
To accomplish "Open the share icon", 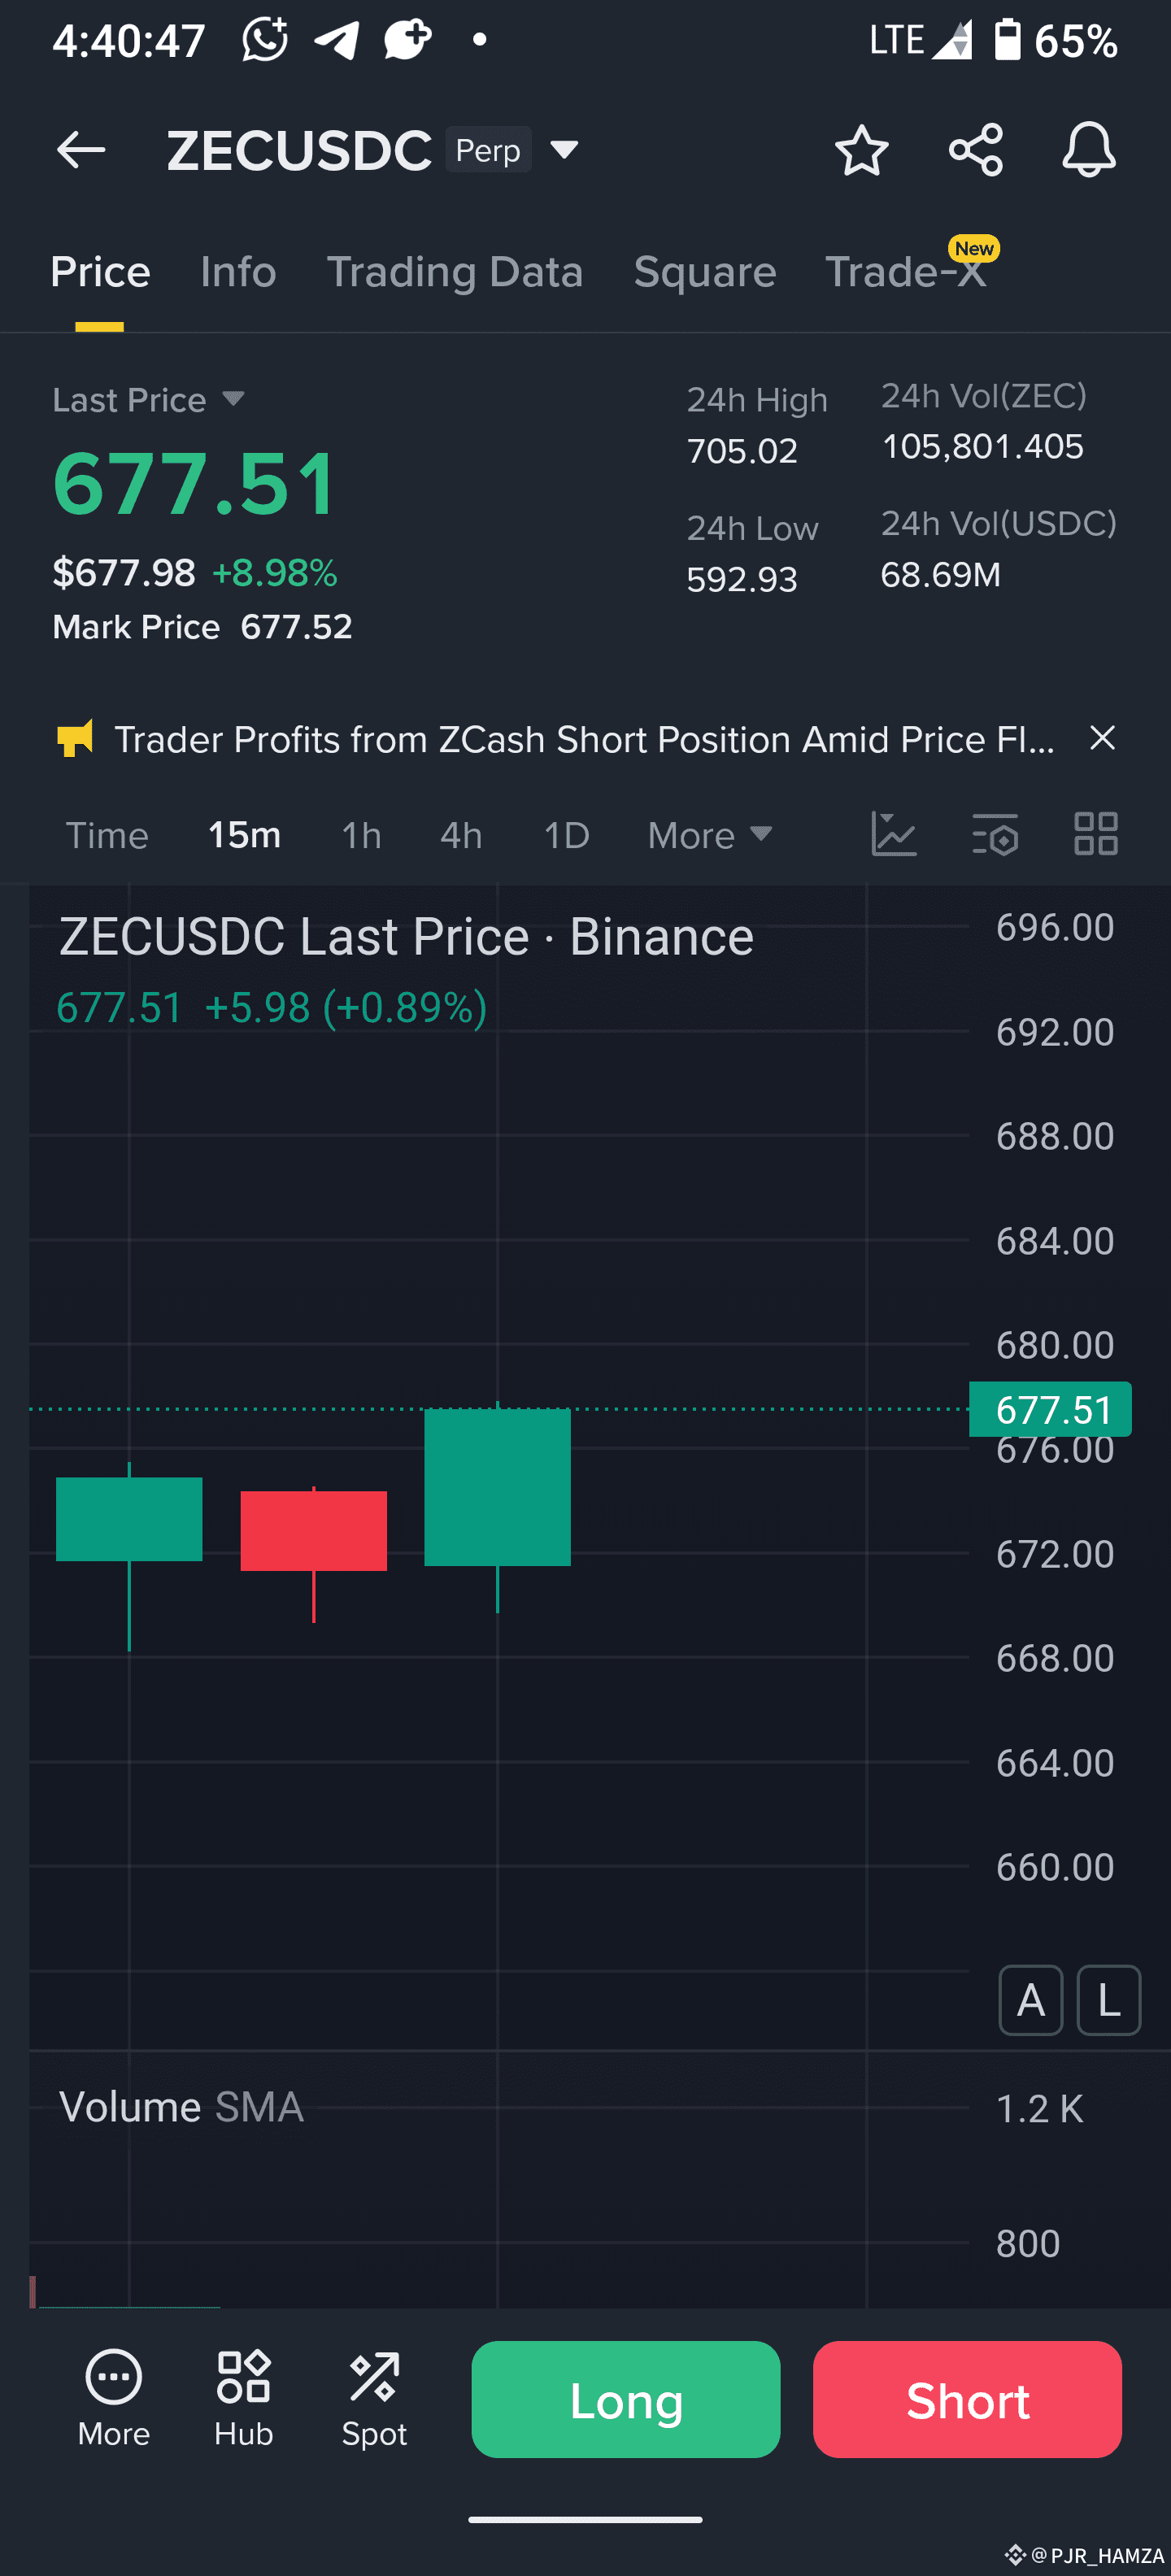I will [975, 150].
